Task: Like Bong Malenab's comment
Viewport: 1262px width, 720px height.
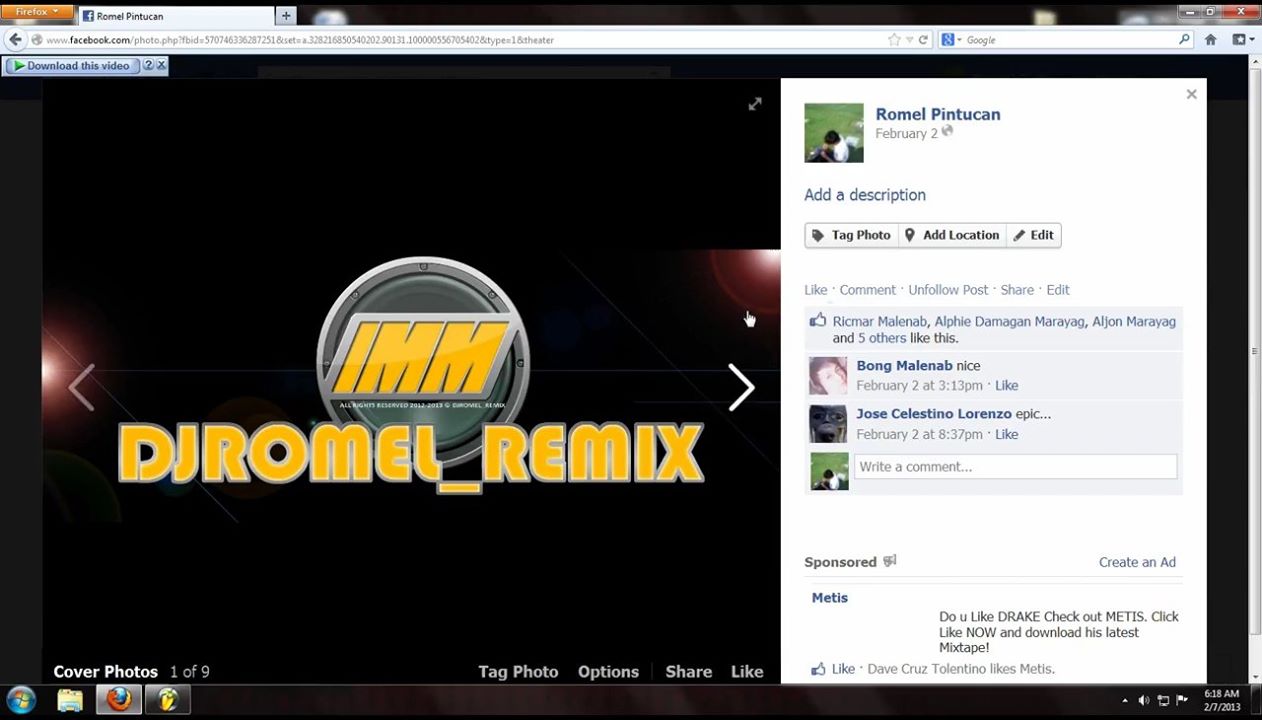Action: (x=1007, y=385)
